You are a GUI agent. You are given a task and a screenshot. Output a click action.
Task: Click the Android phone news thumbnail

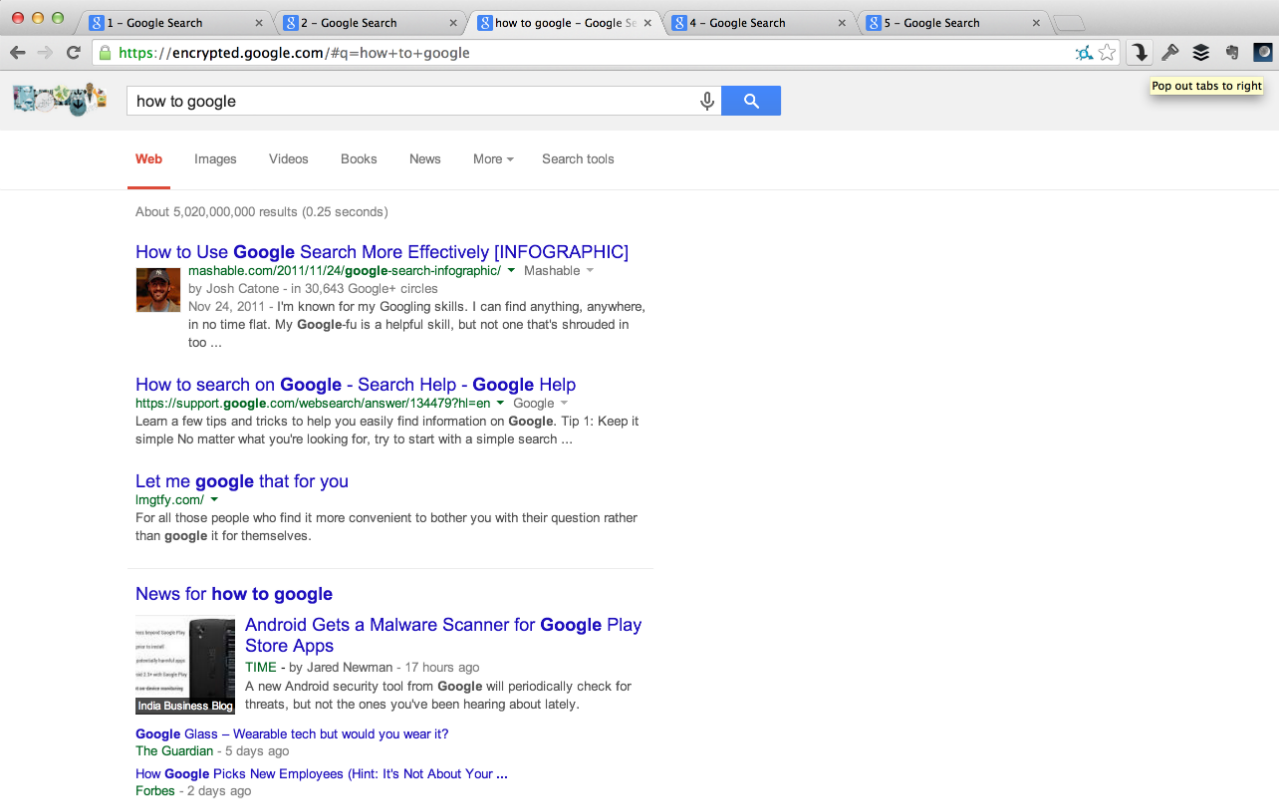click(x=185, y=664)
